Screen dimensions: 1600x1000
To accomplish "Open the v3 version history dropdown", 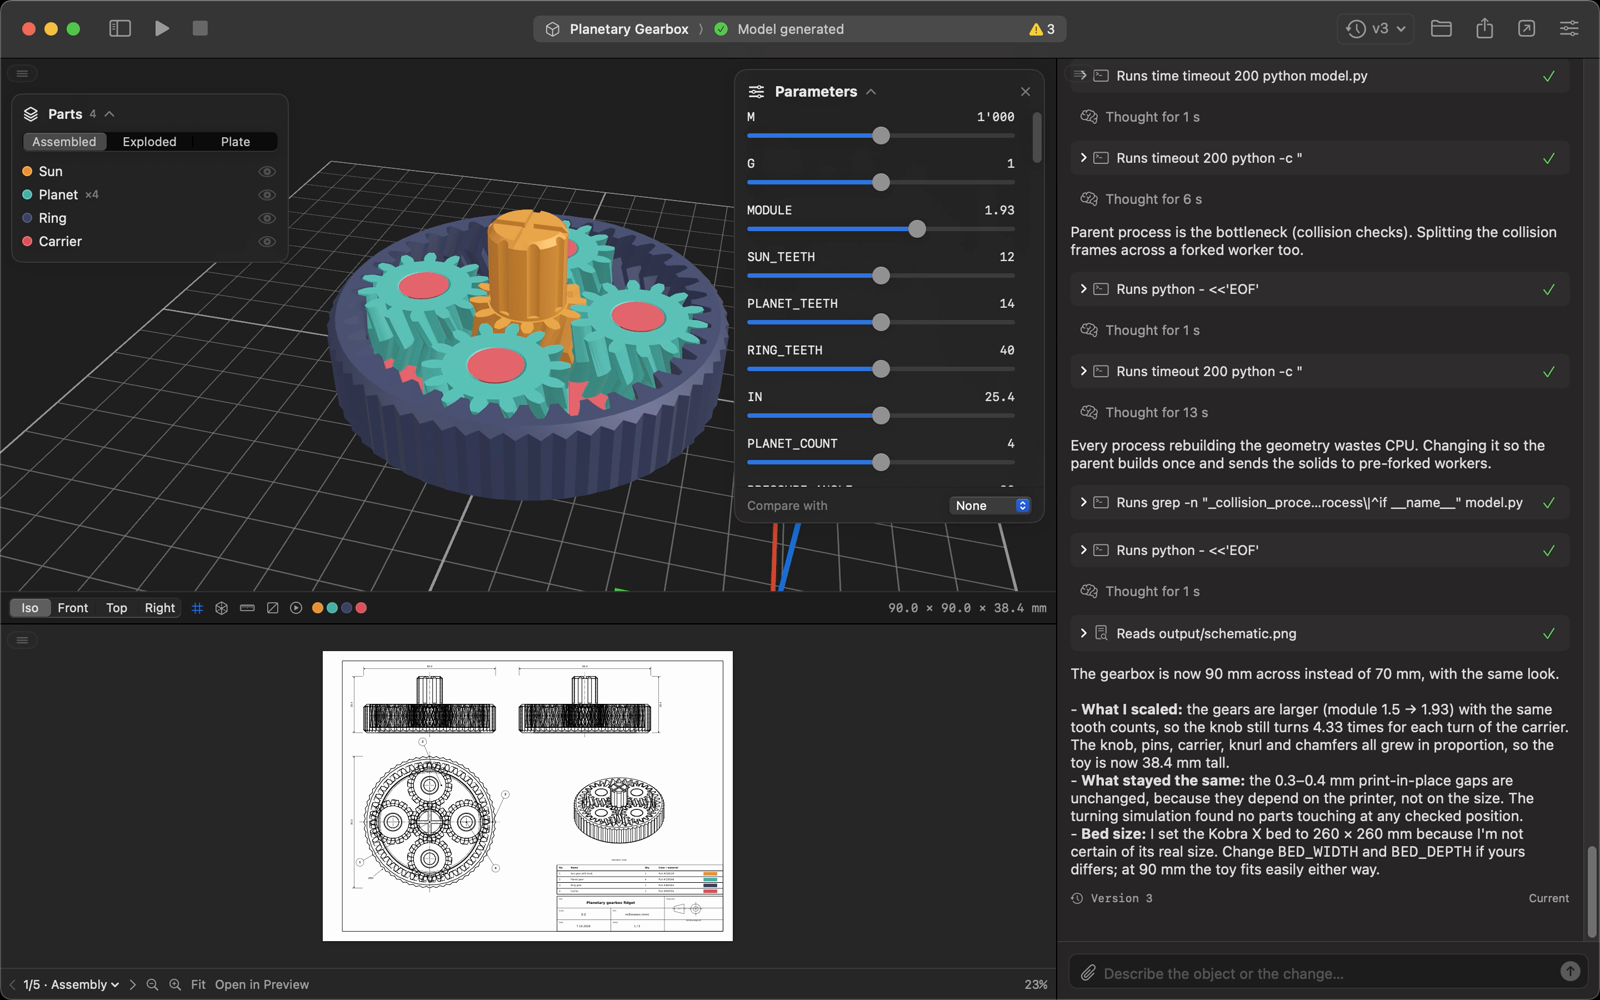I will click(1376, 29).
